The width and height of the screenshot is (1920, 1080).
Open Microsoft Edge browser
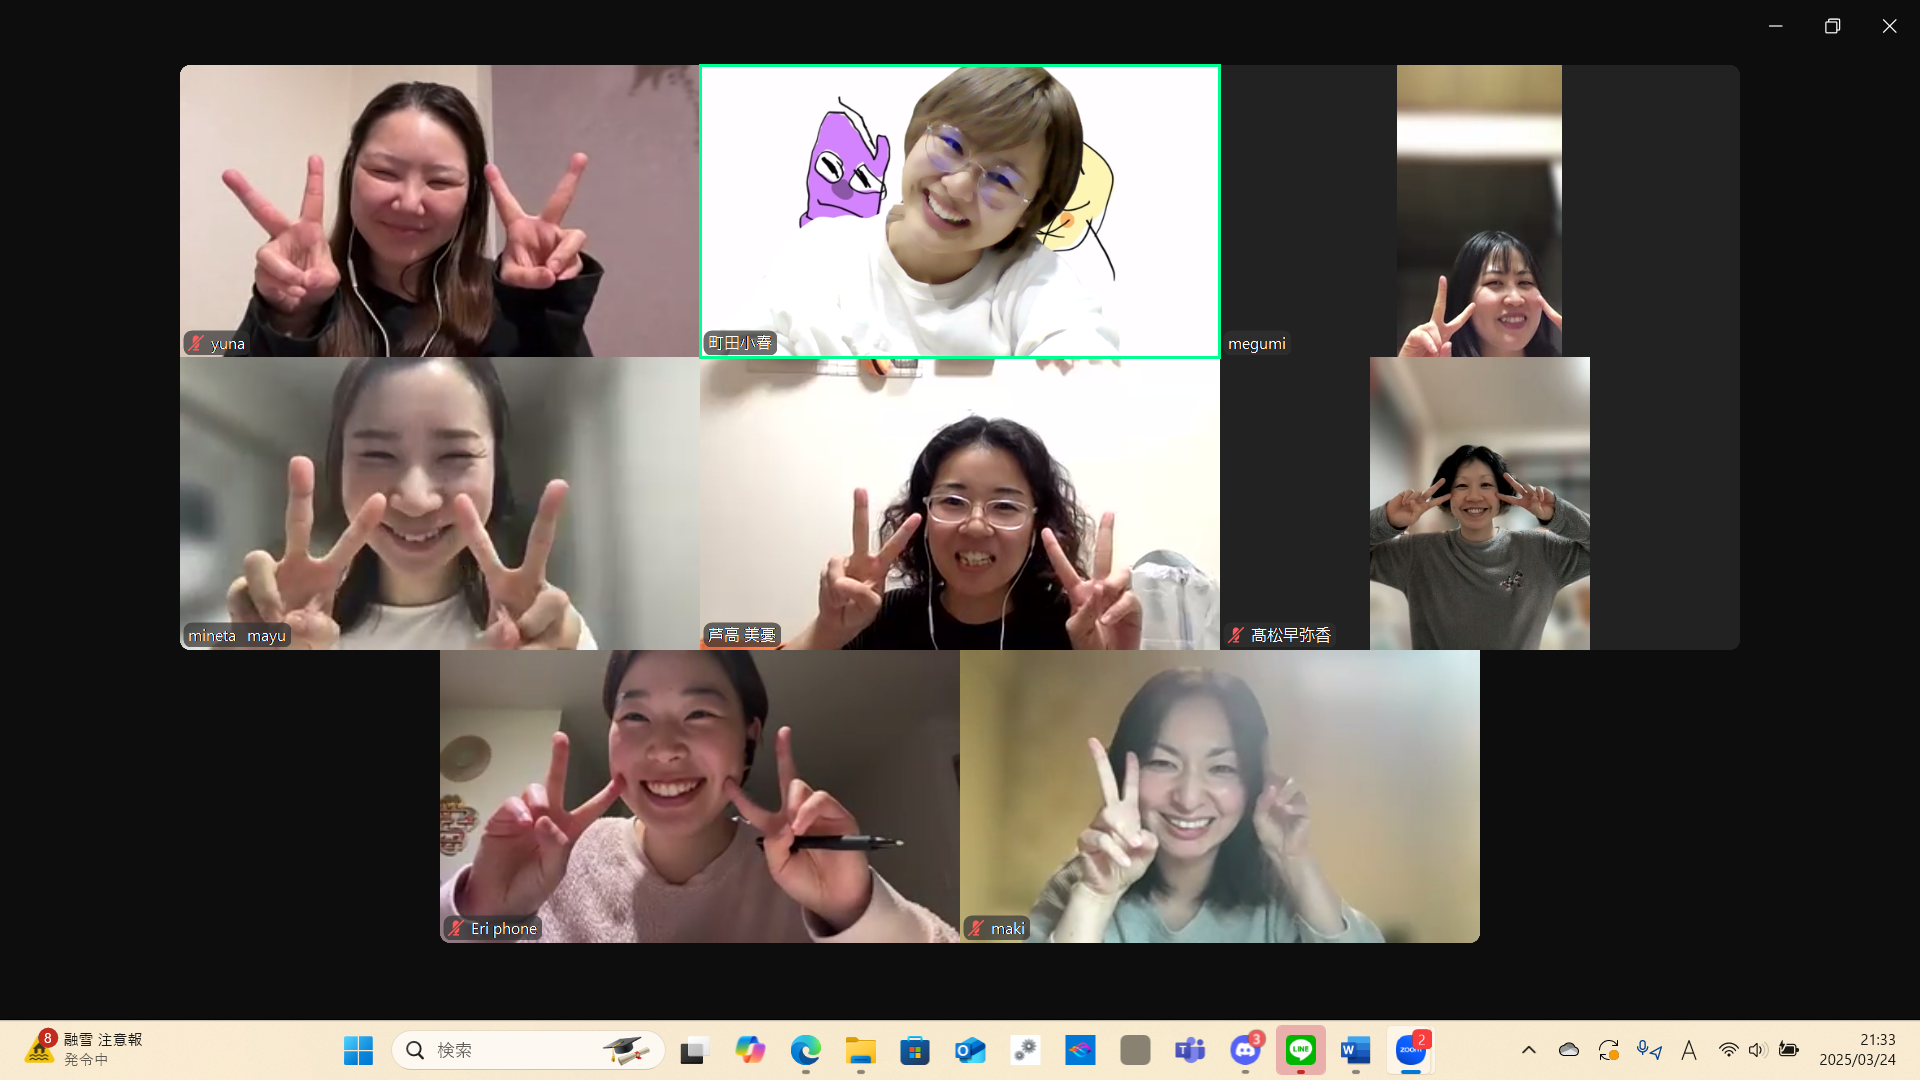pyautogui.click(x=805, y=1050)
